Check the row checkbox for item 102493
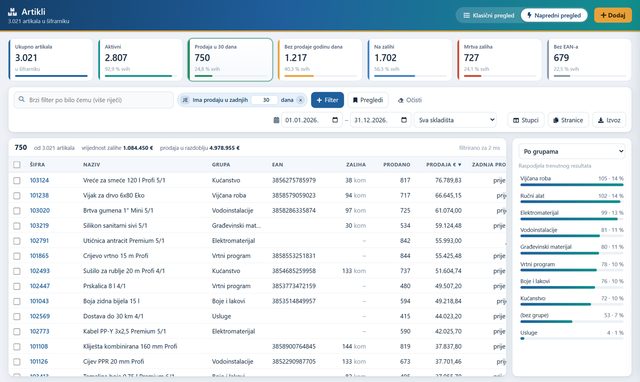 (x=17, y=271)
